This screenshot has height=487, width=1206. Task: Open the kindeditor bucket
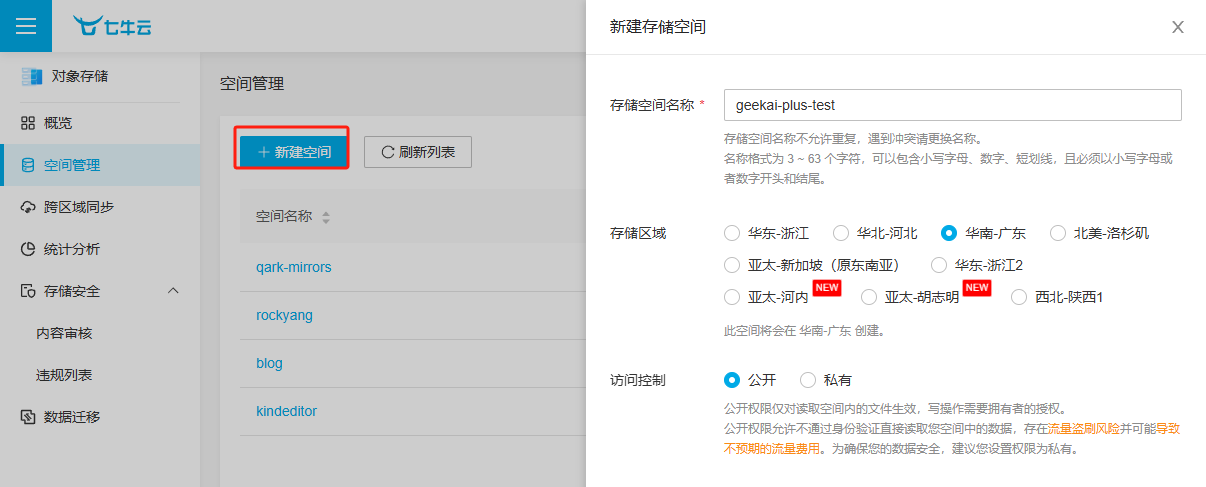coord(287,411)
